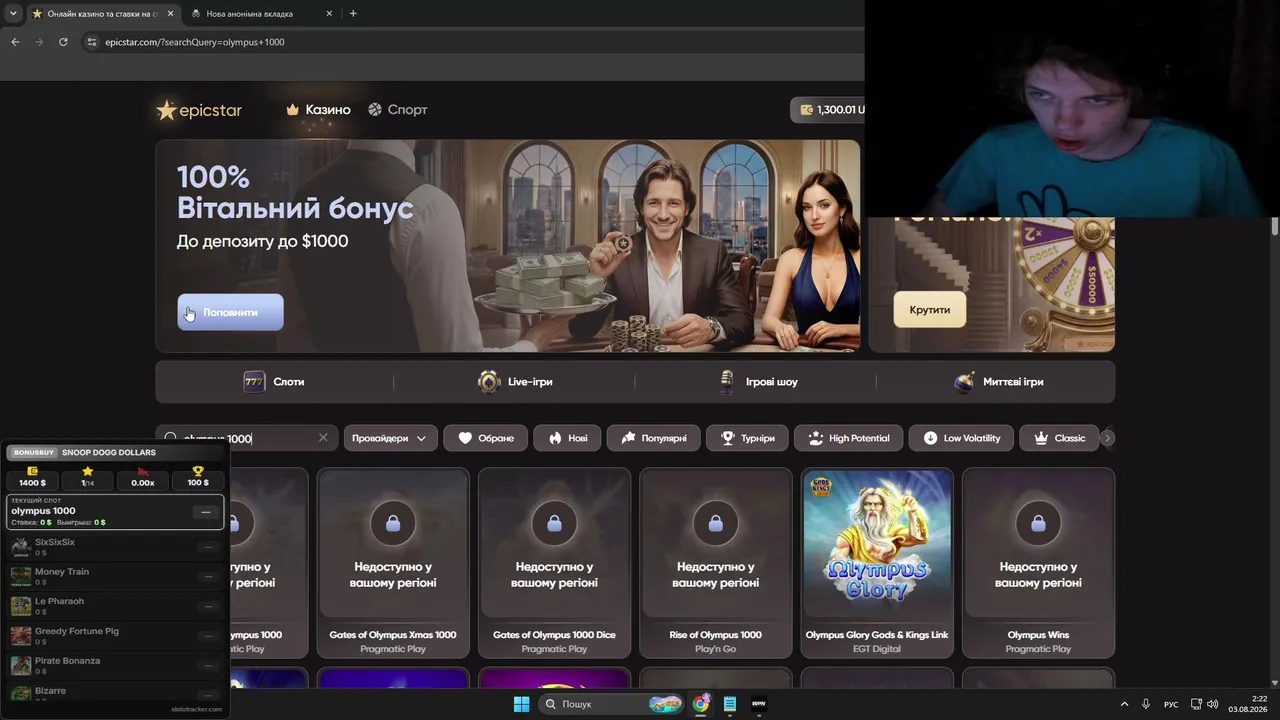
Task: Click the minus button for Money Train
Action: (208, 577)
